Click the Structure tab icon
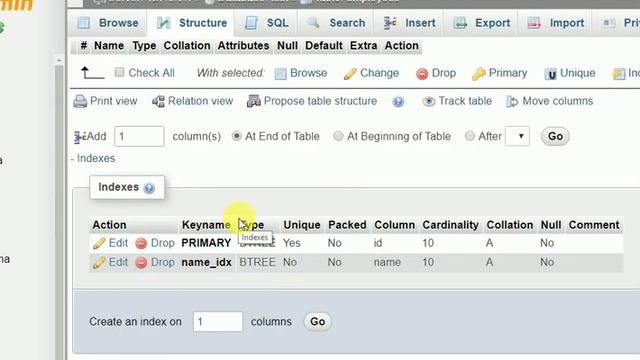 point(164,23)
